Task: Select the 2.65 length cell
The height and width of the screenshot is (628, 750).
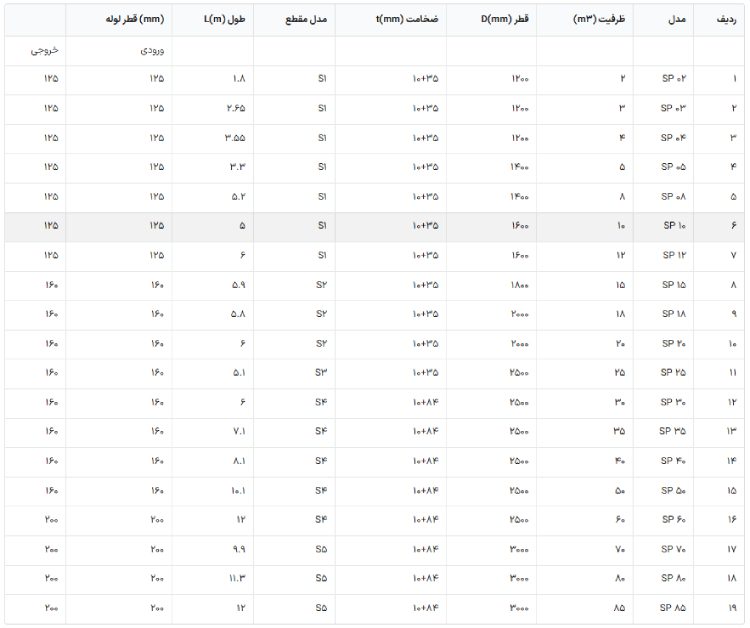Action: [x=212, y=109]
